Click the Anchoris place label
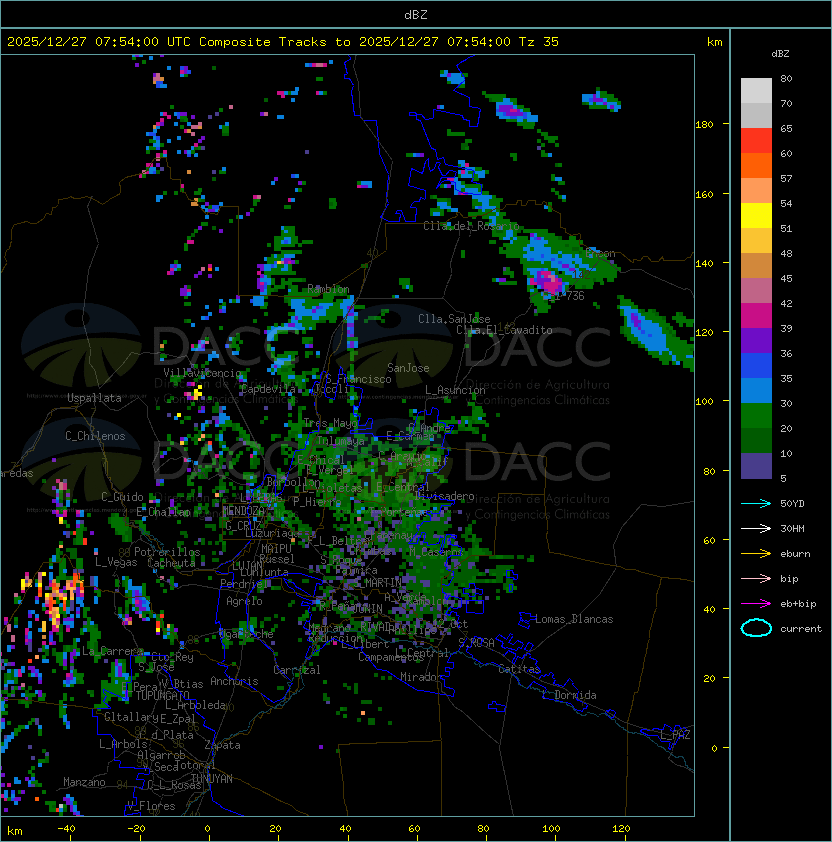832x842 pixels. point(234,681)
